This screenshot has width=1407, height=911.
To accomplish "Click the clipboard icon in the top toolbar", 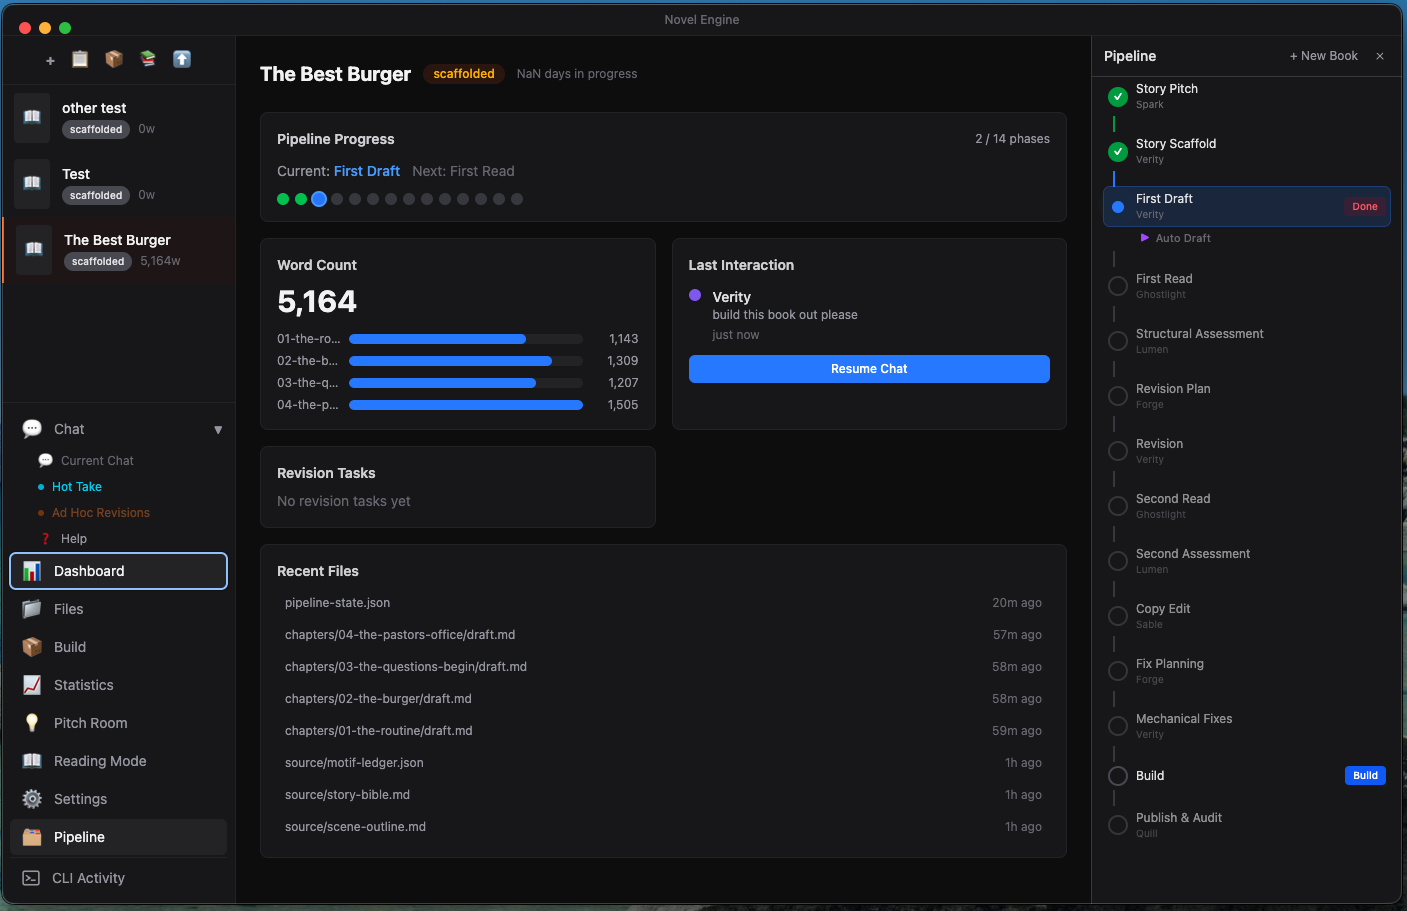I will click(80, 59).
